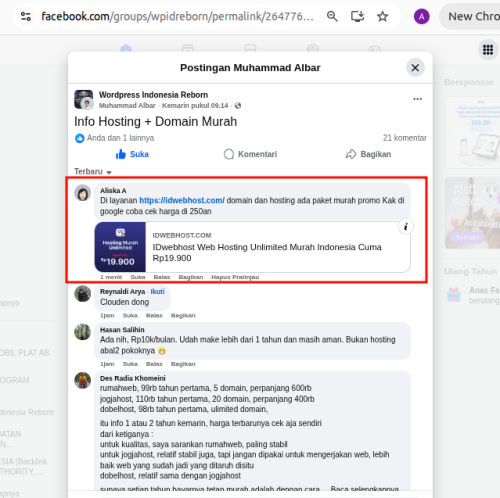Click the post timestamp Kemarin pukul 09.14
The image size is (500, 498).
(195, 106)
